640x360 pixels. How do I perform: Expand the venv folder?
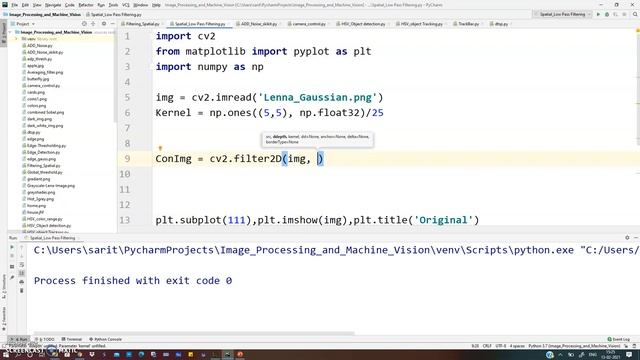click(x=17, y=39)
